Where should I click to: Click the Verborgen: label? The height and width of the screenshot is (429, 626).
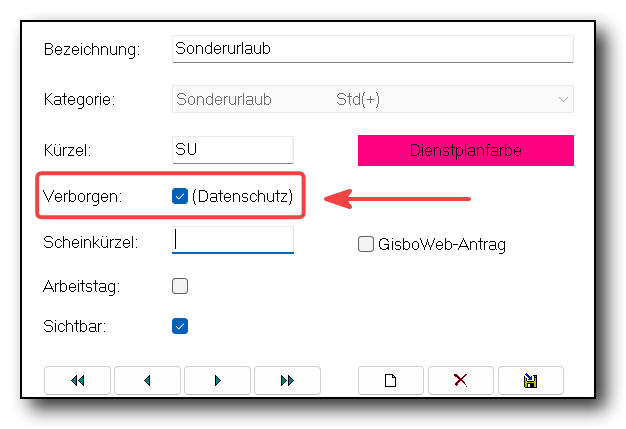[82, 196]
